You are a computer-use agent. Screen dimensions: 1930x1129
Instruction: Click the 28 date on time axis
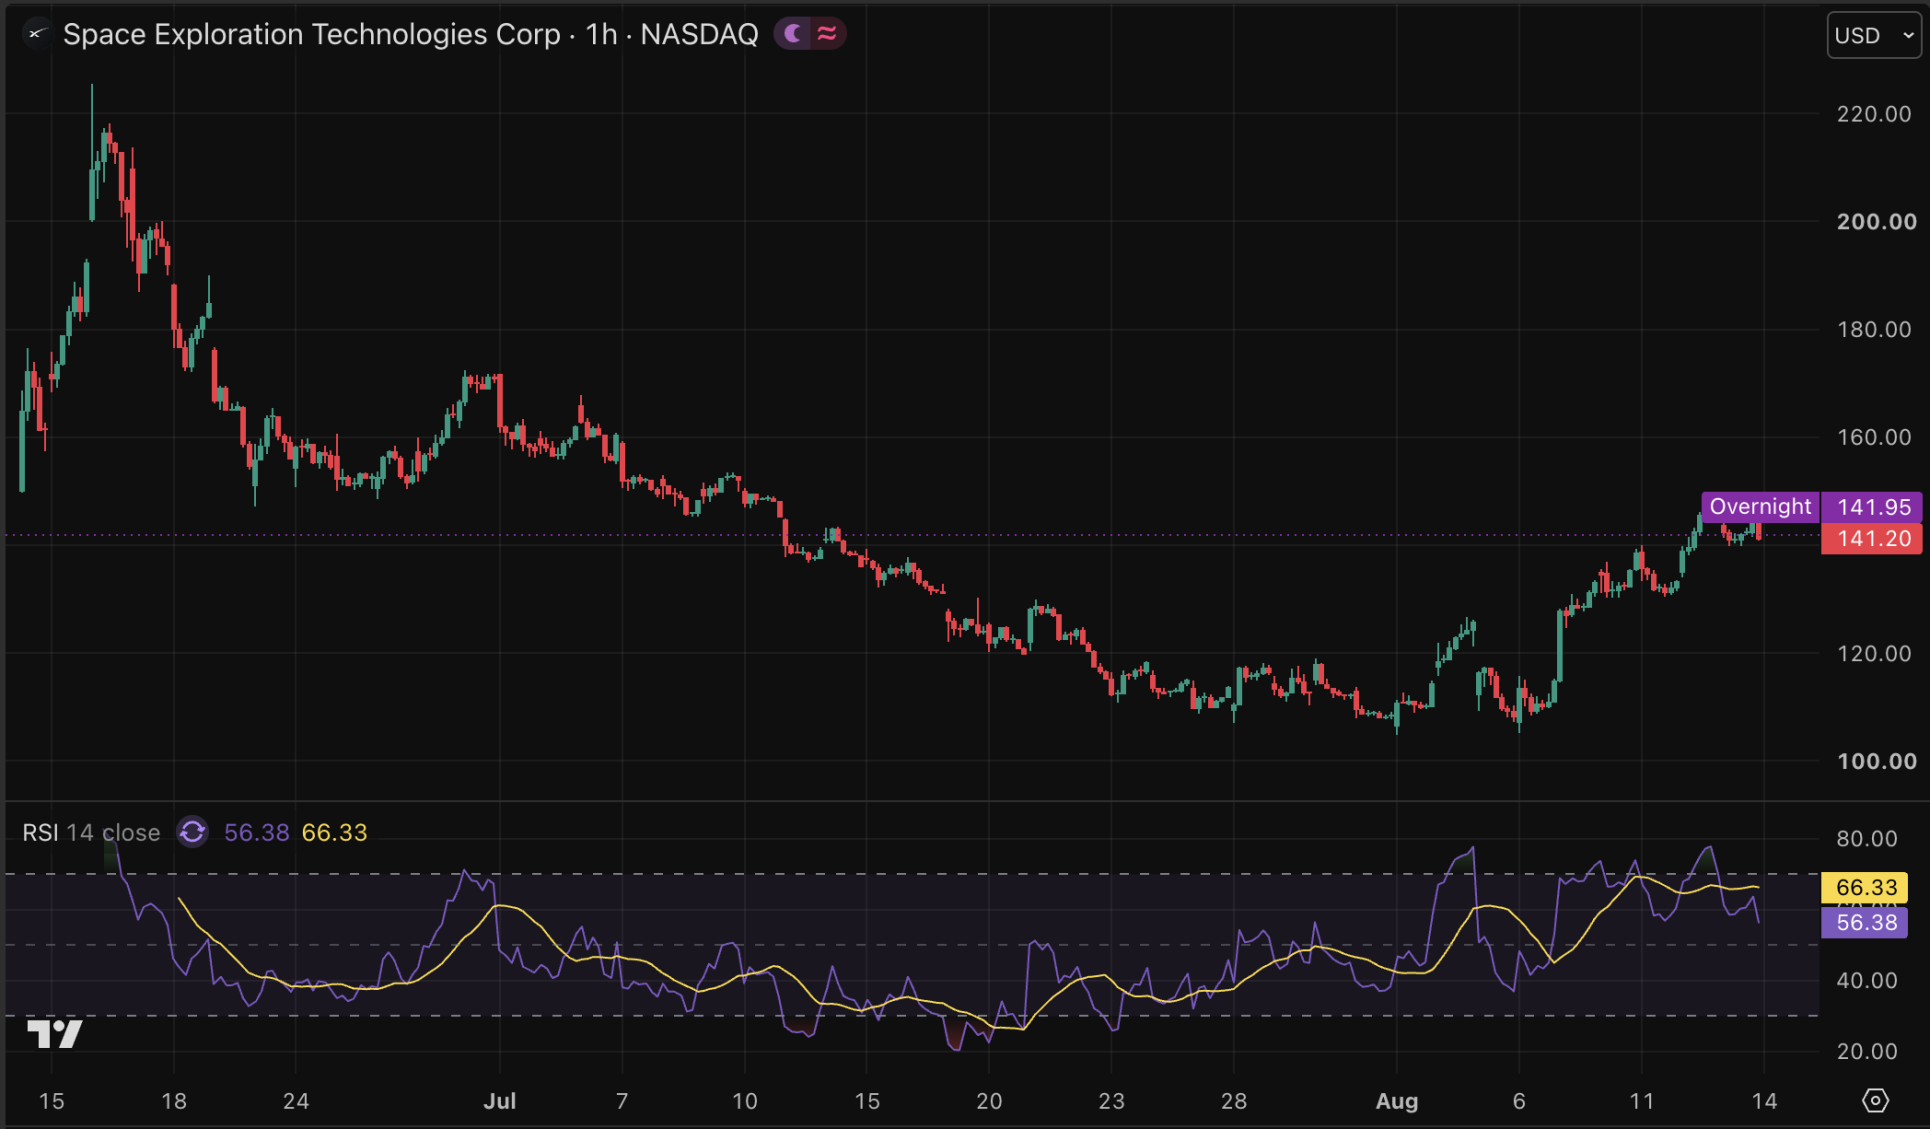[1234, 1101]
